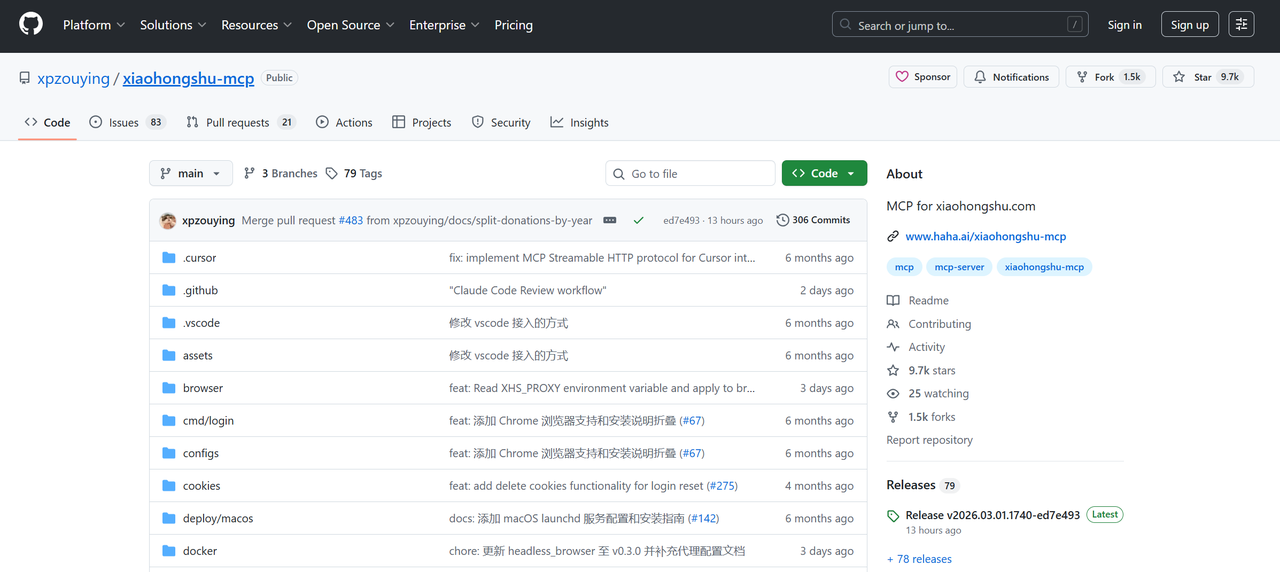
Task: Click Report repository link
Action: pyautogui.click(x=929, y=440)
